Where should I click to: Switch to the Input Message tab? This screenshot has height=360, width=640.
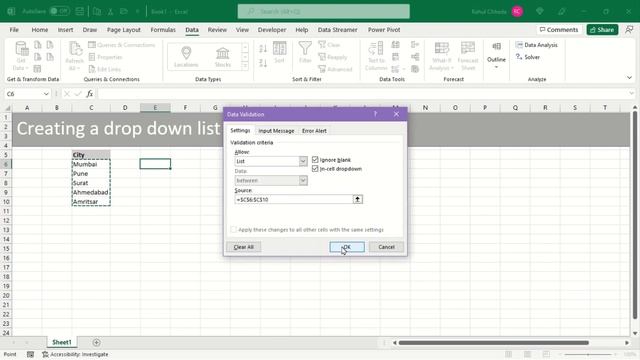click(x=276, y=131)
